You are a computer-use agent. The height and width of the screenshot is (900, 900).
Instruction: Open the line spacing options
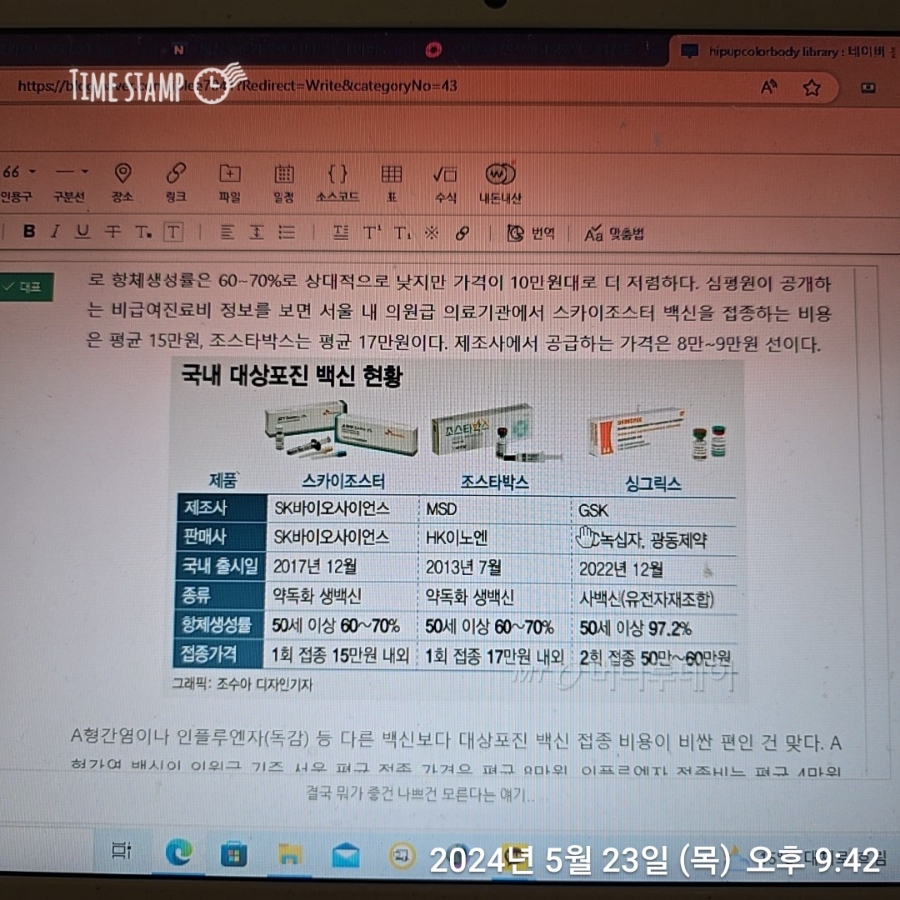(x=256, y=232)
